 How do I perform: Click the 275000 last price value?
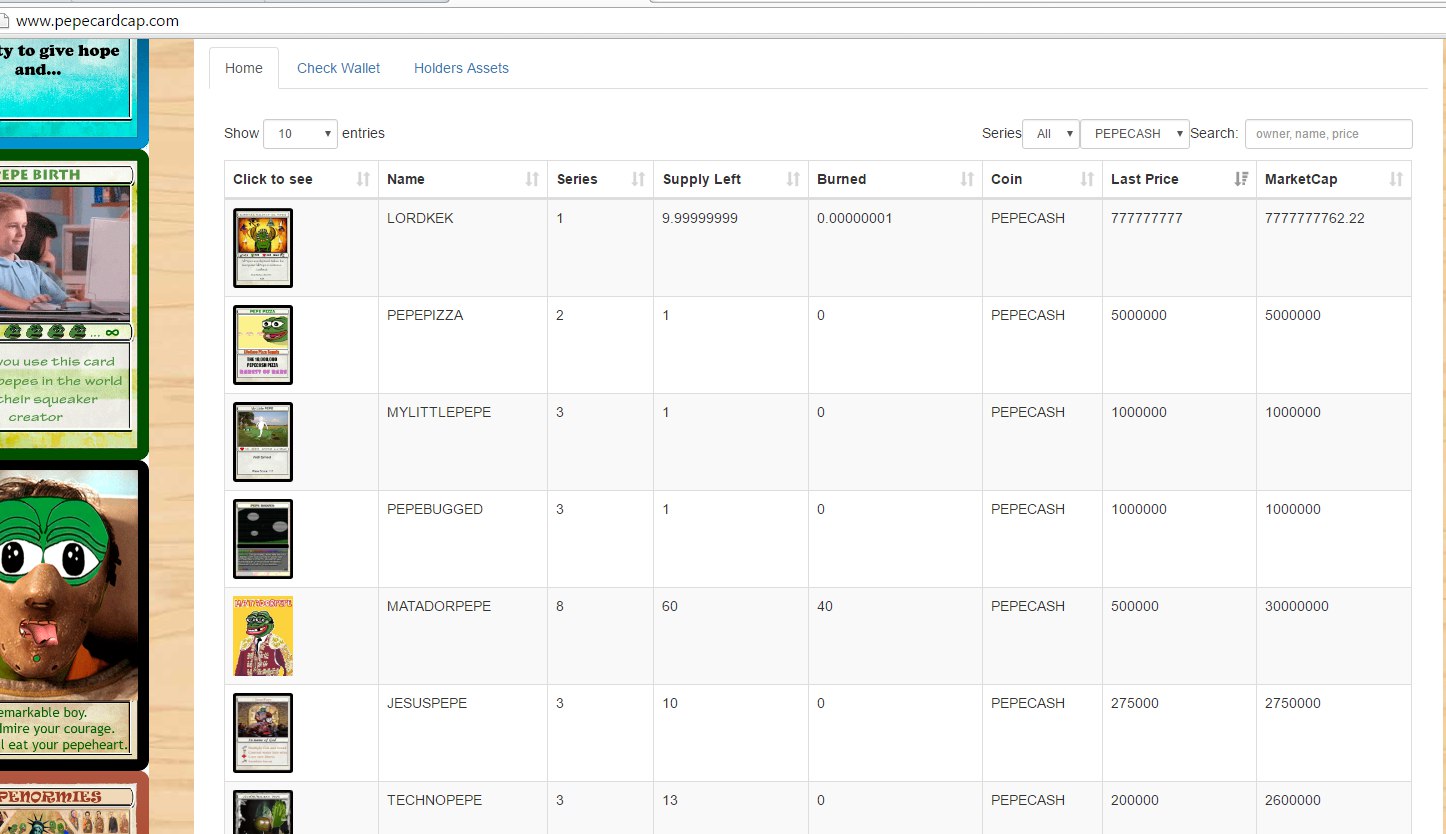point(1135,703)
